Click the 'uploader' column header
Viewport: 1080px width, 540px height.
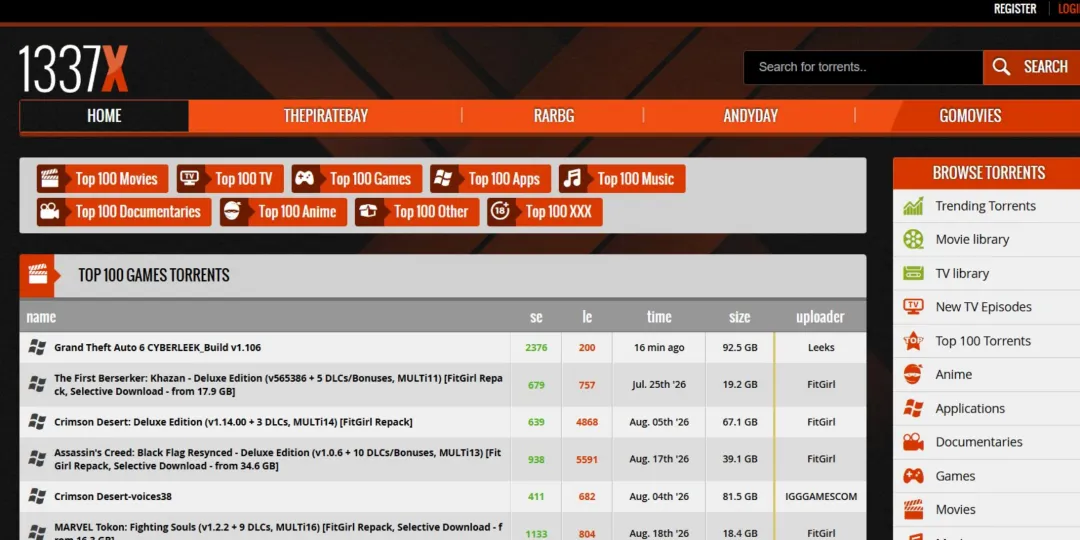click(820, 317)
